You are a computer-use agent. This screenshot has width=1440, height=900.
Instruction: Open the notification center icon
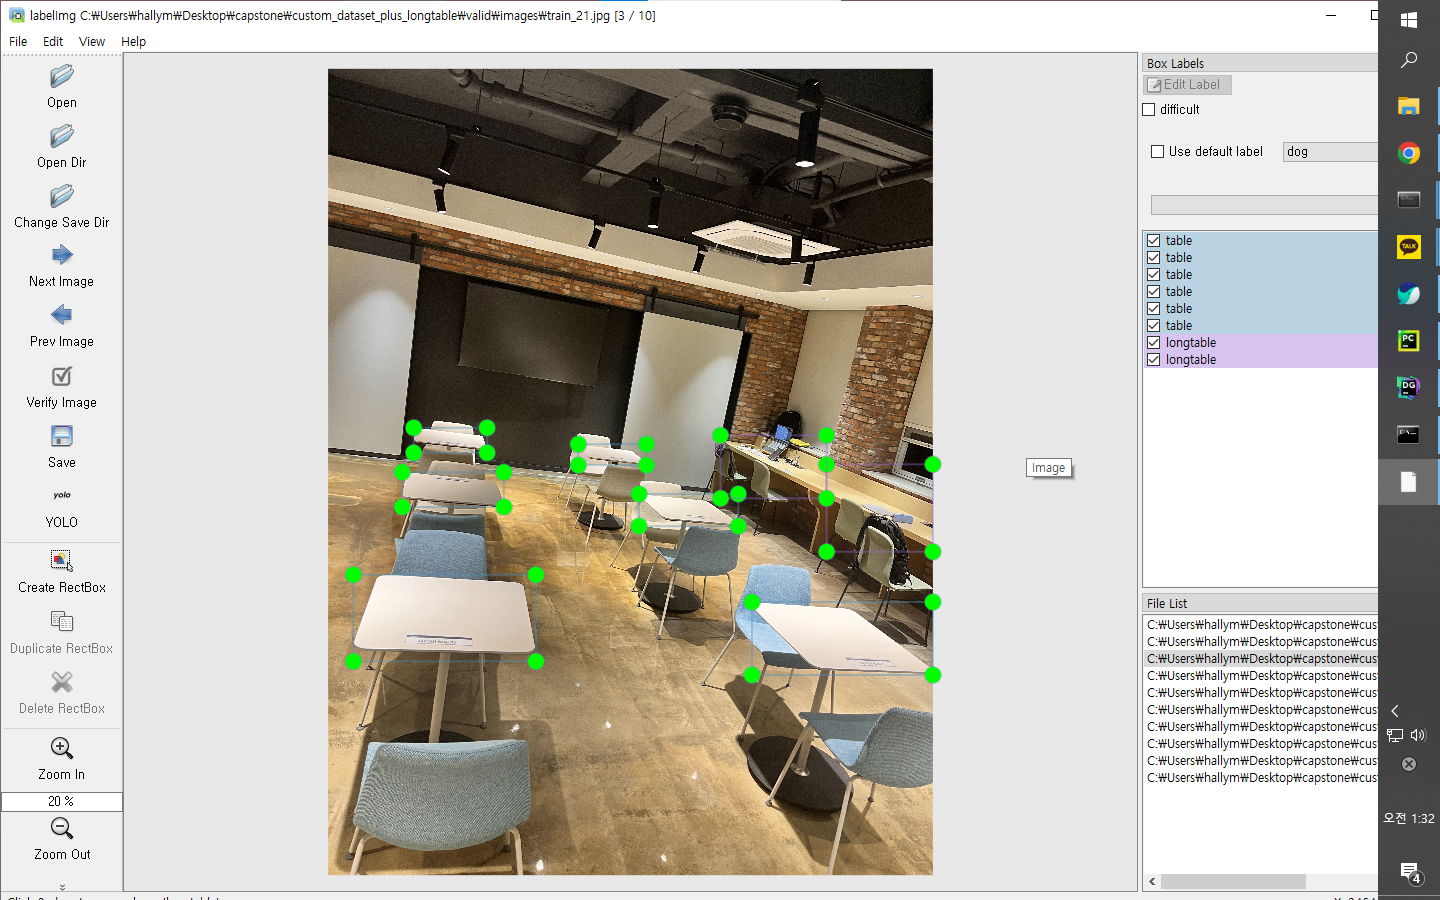click(x=1409, y=872)
